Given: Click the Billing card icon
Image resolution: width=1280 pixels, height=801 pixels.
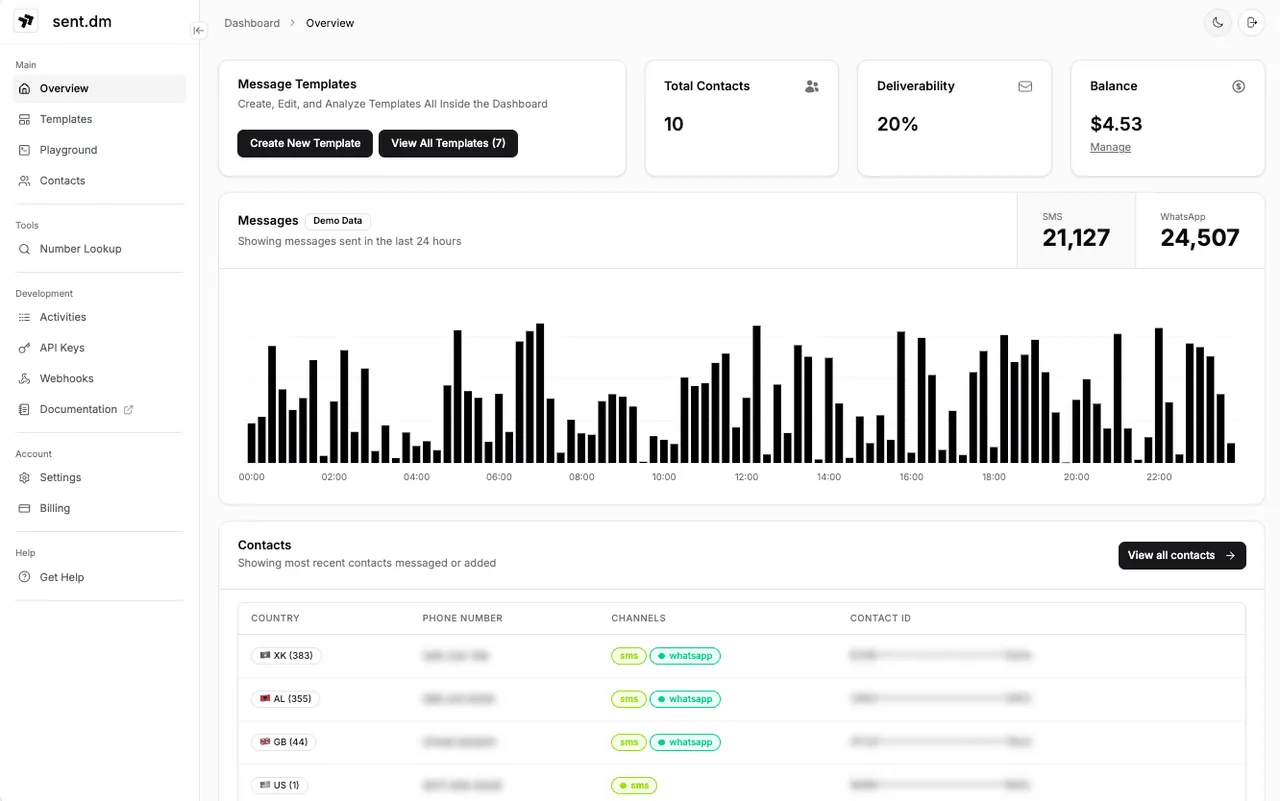Looking at the screenshot, I should click(x=25, y=508).
